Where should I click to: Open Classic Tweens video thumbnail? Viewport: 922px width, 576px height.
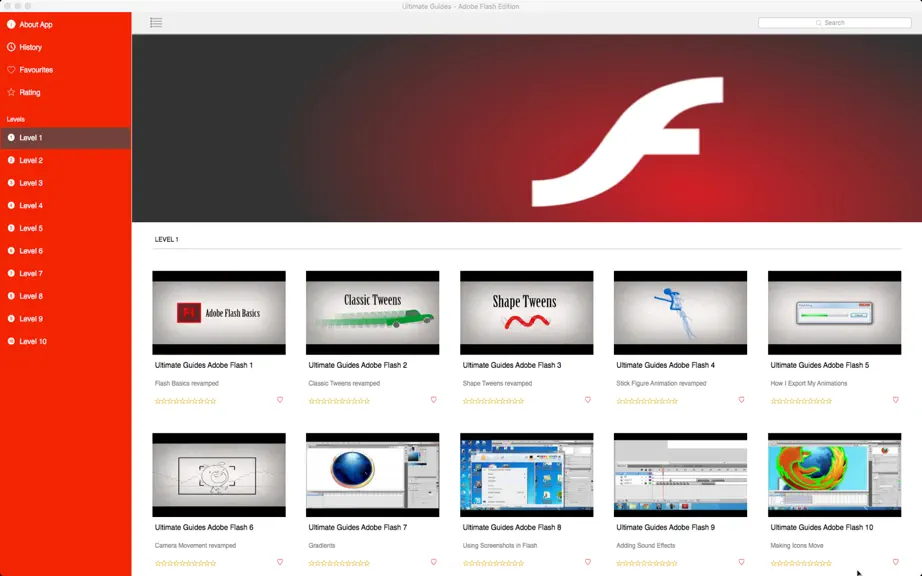pos(372,313)
